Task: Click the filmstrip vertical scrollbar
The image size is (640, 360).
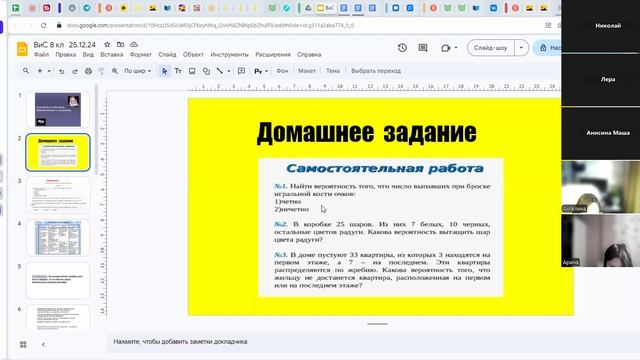Action: (x=97, y=129)
